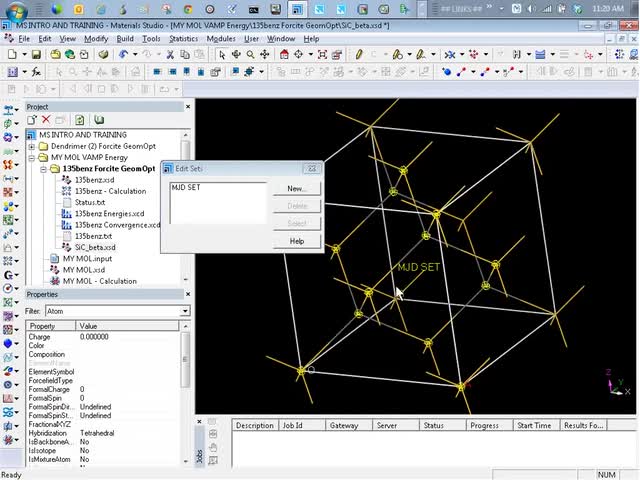Open the Modules menu
This screenshot has width=640, height=480.
(x=221, y=39)
